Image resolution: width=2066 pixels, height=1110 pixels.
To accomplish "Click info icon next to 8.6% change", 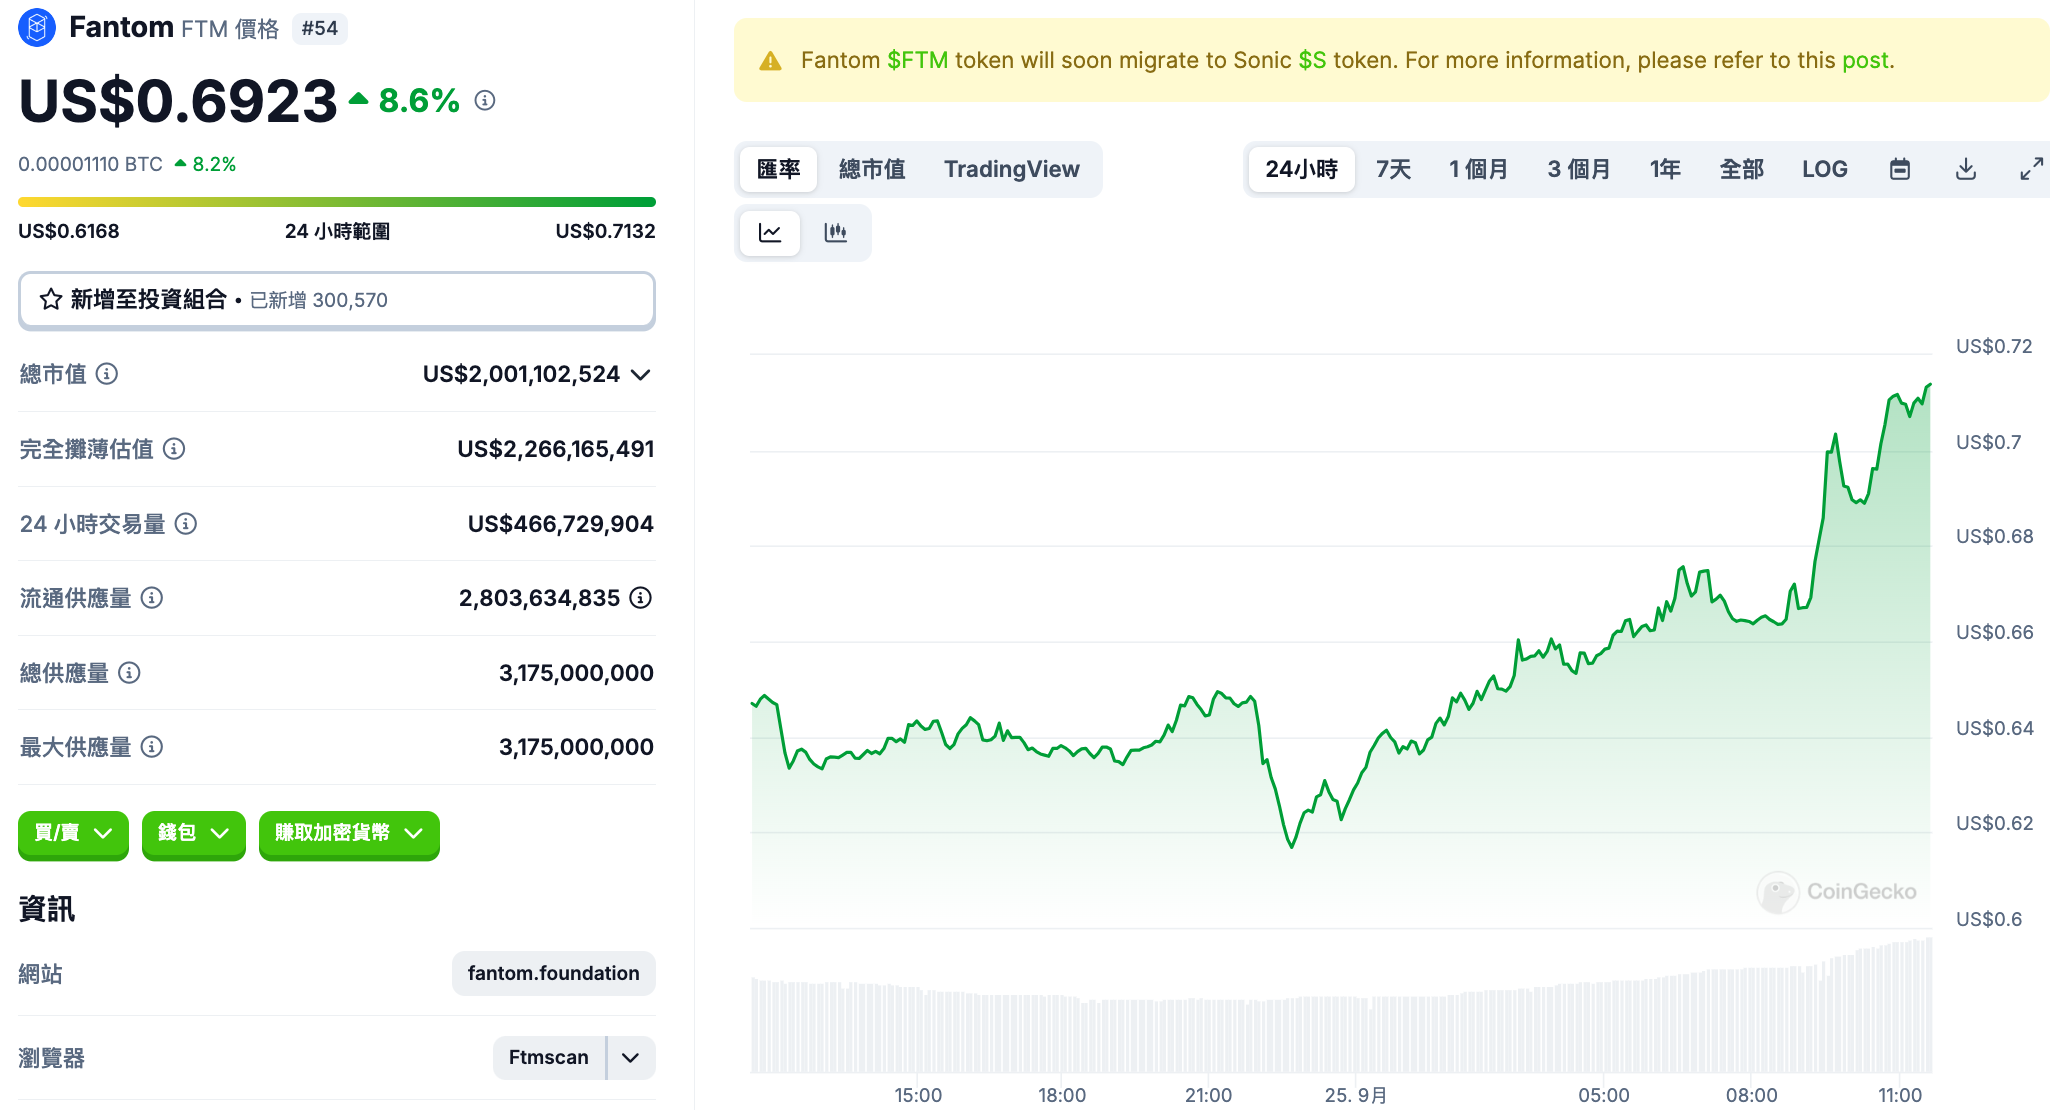I will 485,101.
